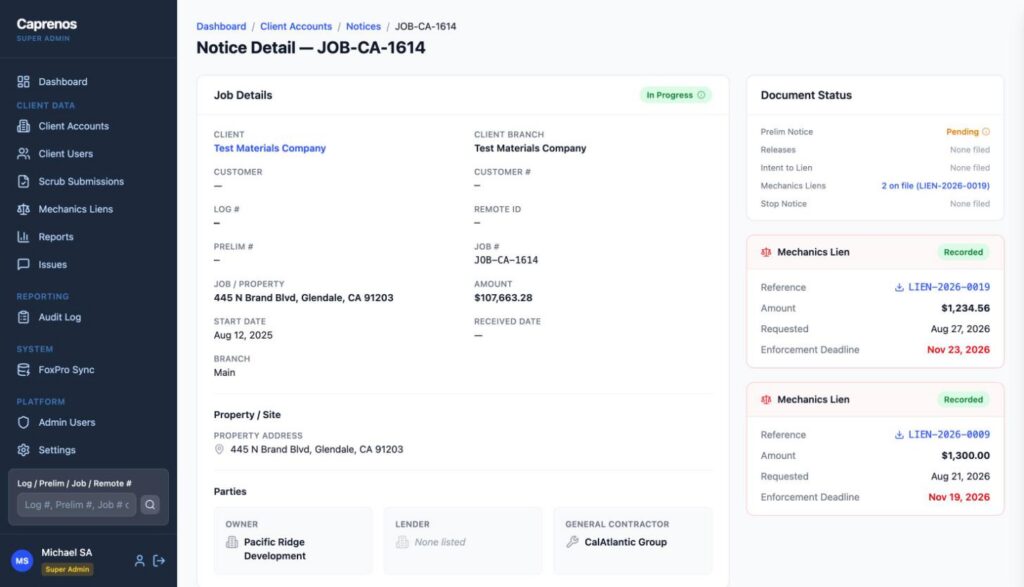Open LIEN-2026-0019 reference link
Viewport: 1024px width, 587px height.
949,287
